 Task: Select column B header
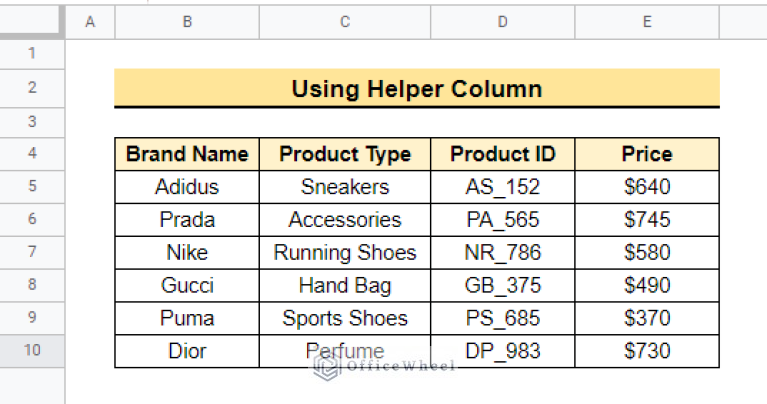click(x=187, y=22)
